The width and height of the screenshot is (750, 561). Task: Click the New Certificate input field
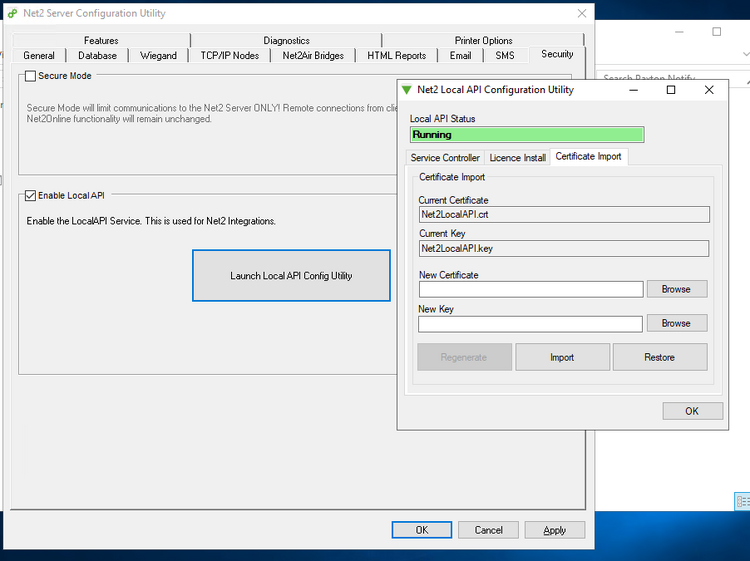[x=531, y=289]
